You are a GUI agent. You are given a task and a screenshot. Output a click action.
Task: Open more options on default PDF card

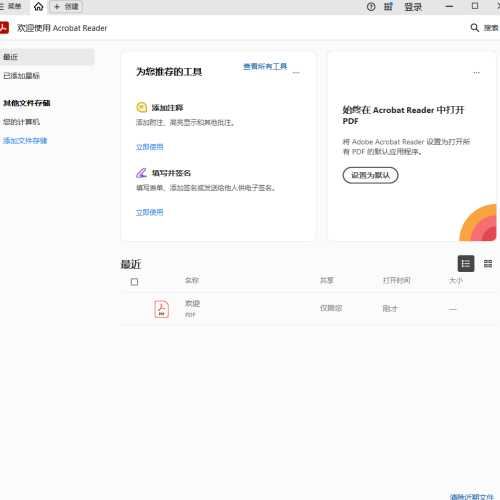coord(477,73)
